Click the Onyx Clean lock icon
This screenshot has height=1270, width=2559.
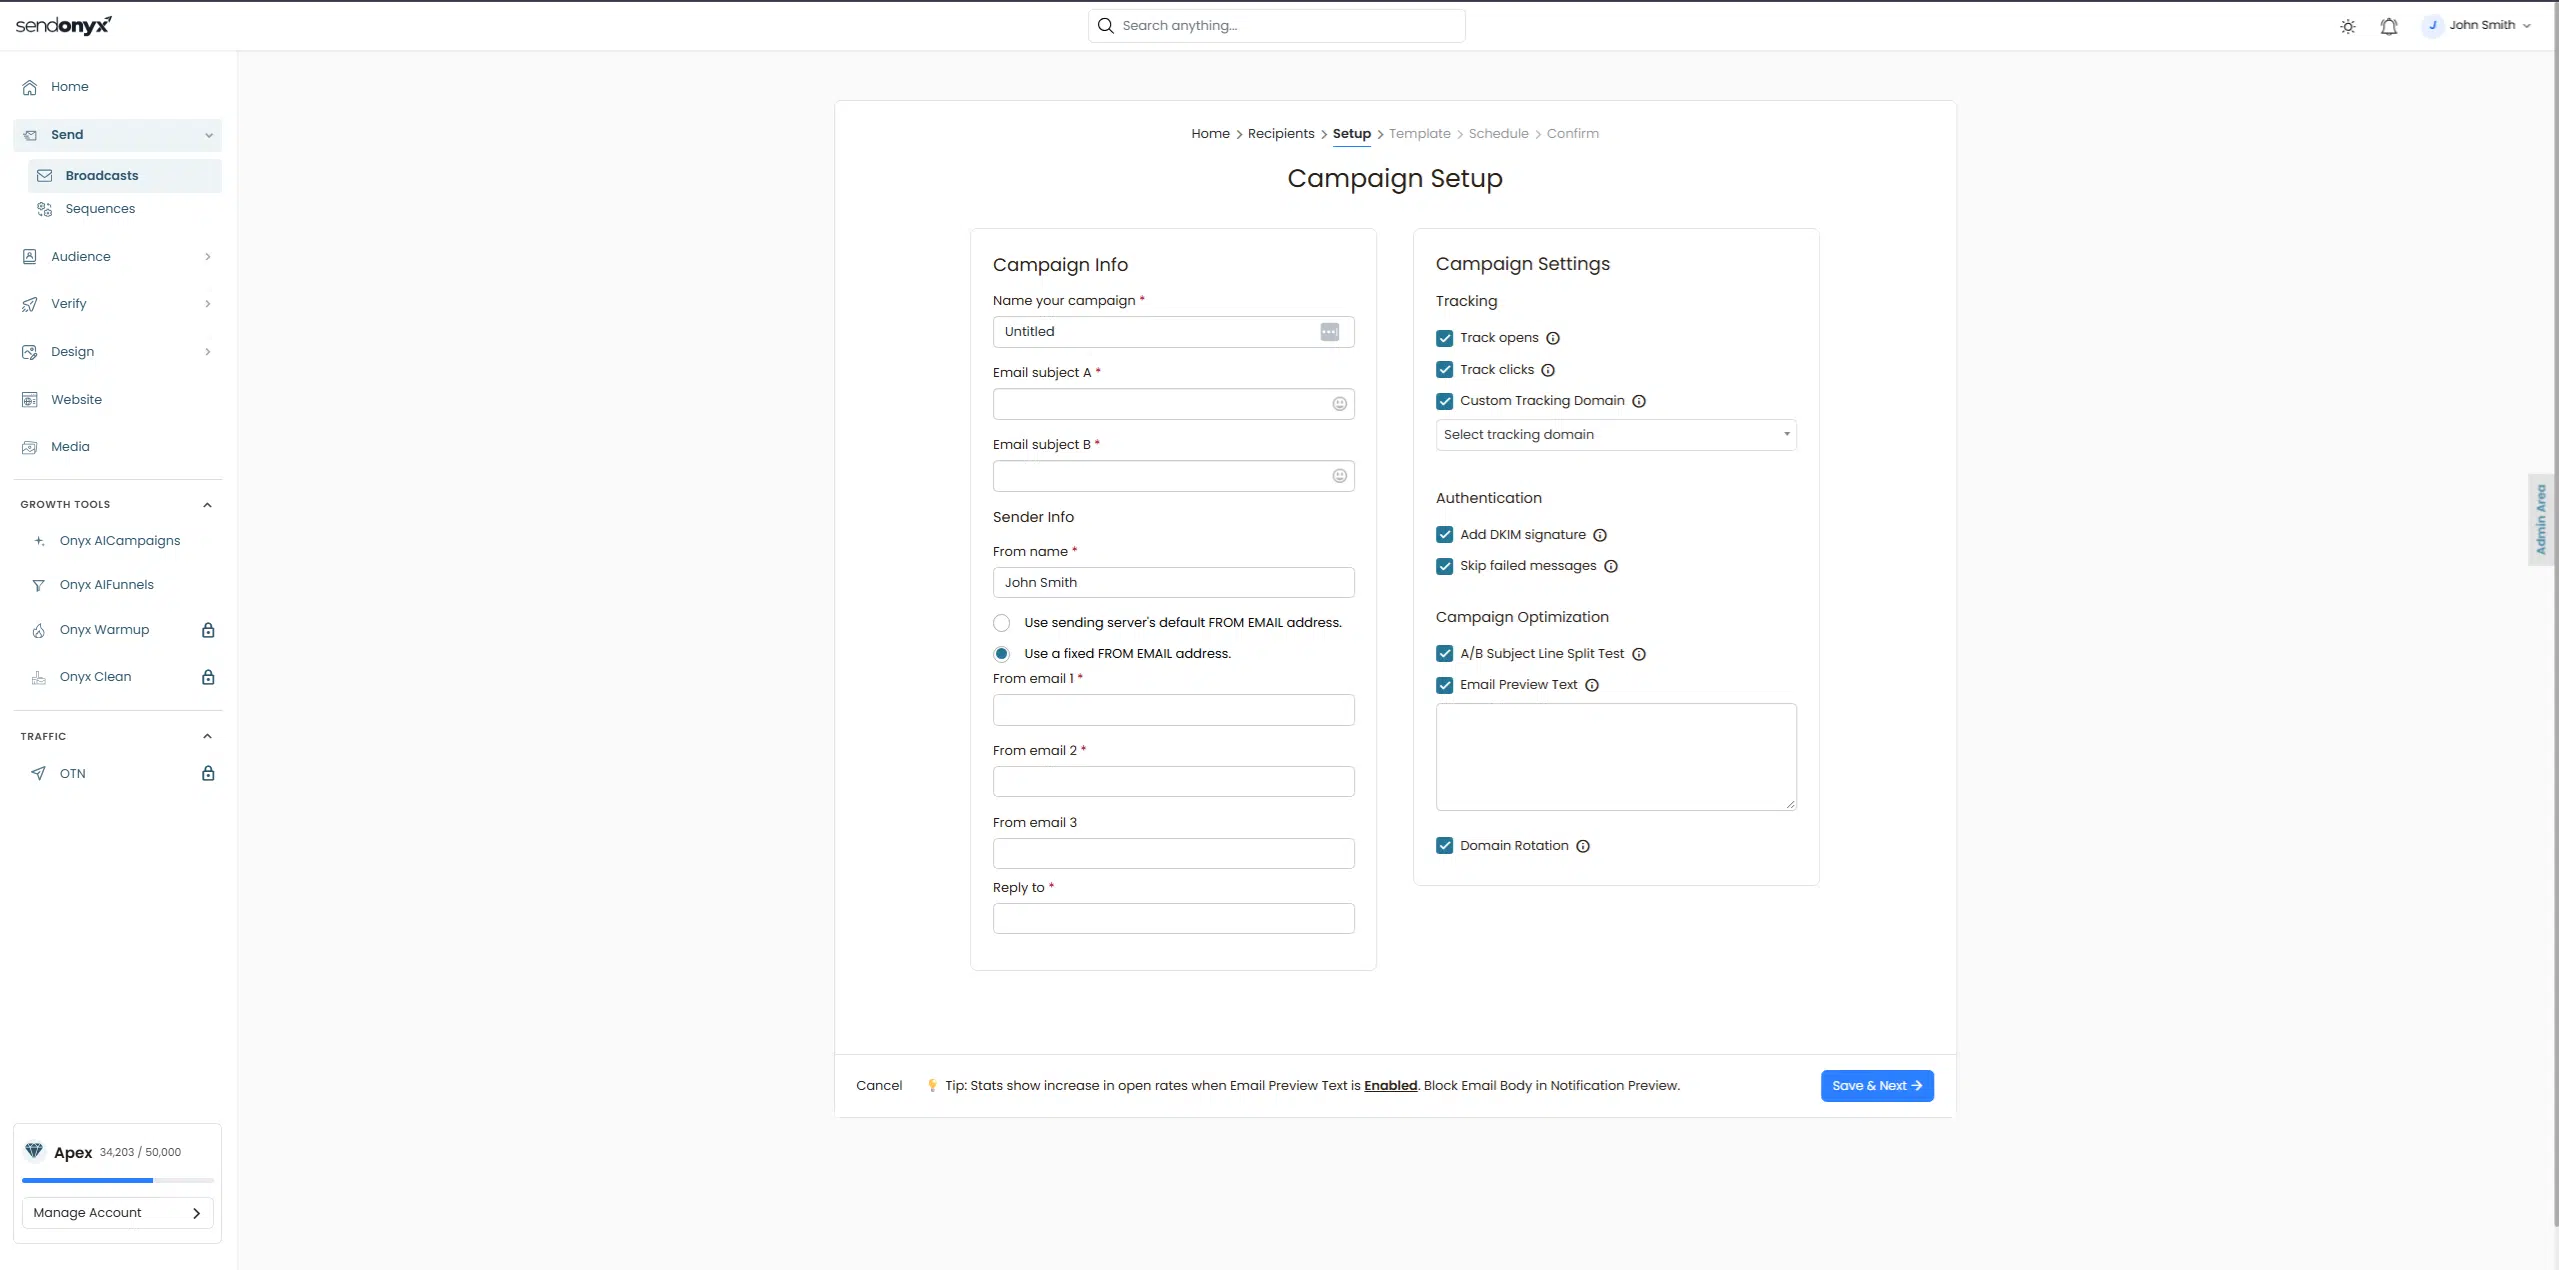tap(208, 677)
